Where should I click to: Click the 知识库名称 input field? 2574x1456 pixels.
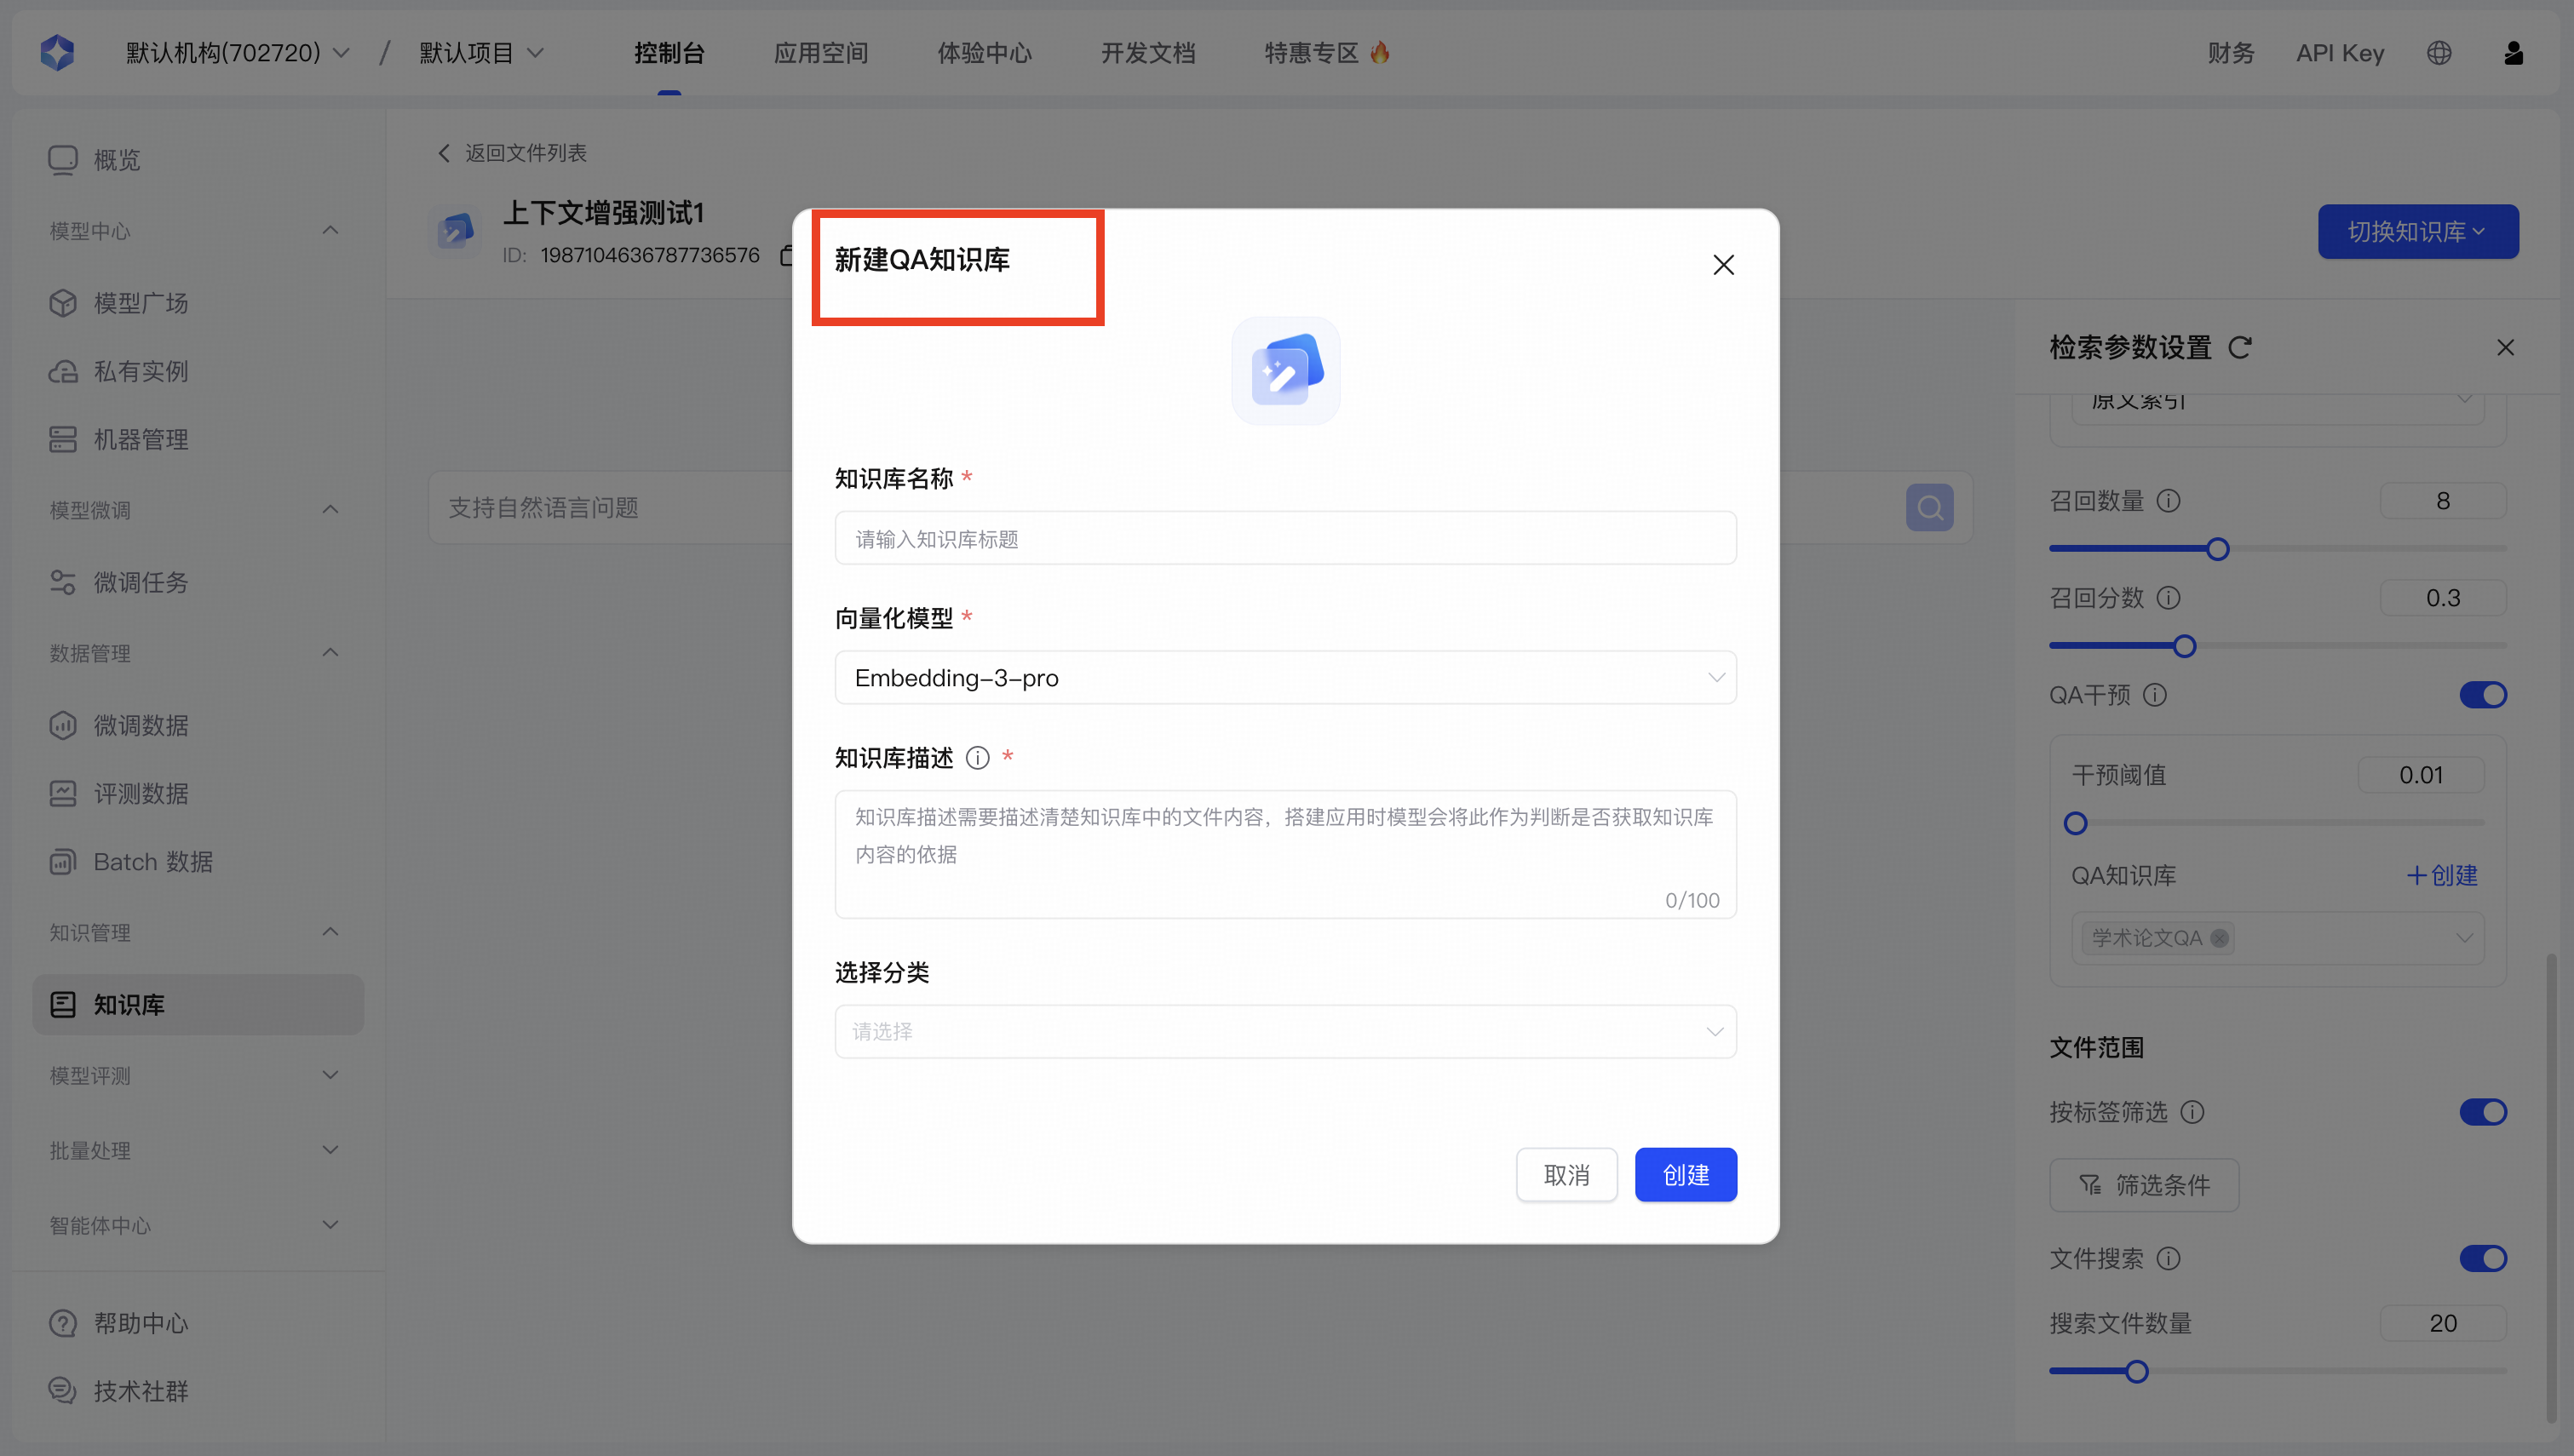click(x=1285, y=539)
